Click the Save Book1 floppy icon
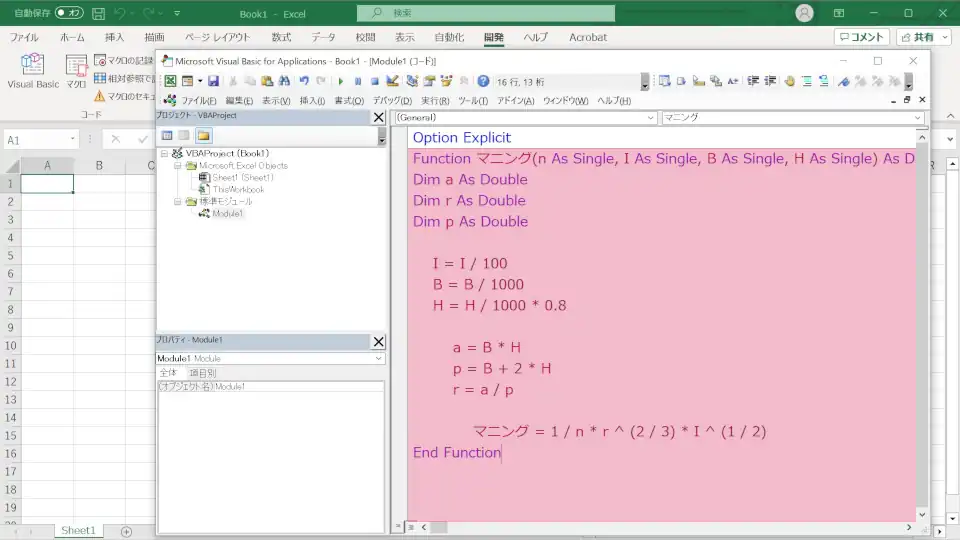The width and height of the screenshot is (960, 540). coord(213,81)
